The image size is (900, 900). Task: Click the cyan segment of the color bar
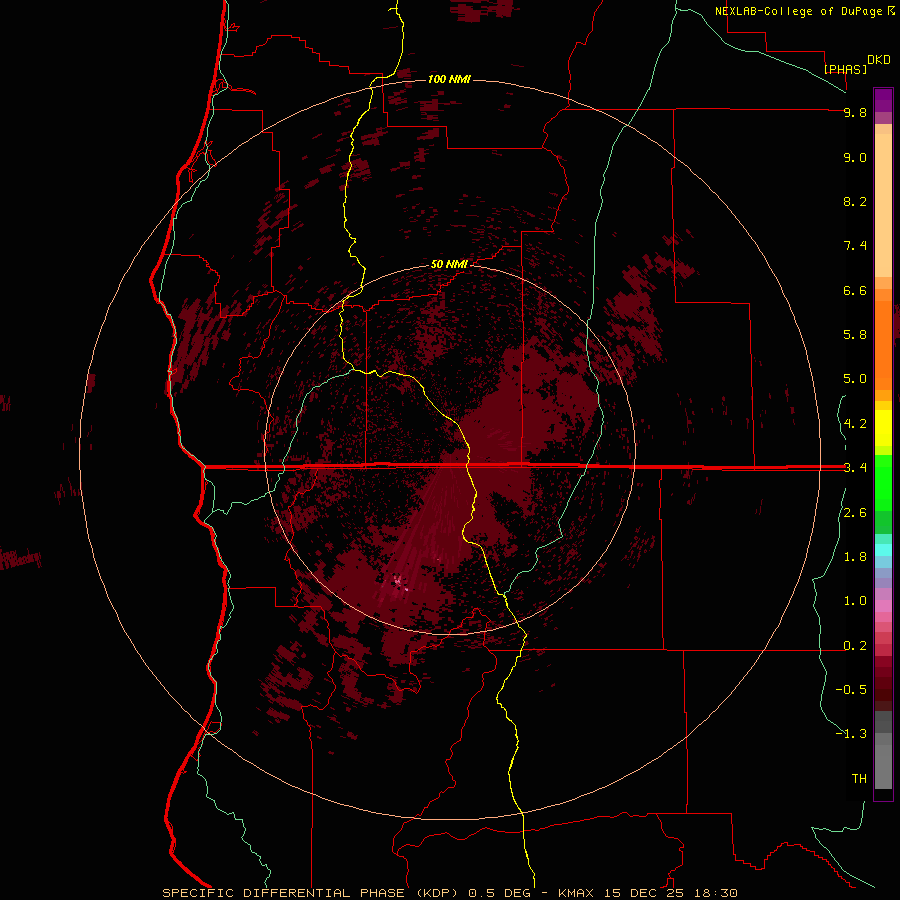pyautogui.click(x=883, y=549)
